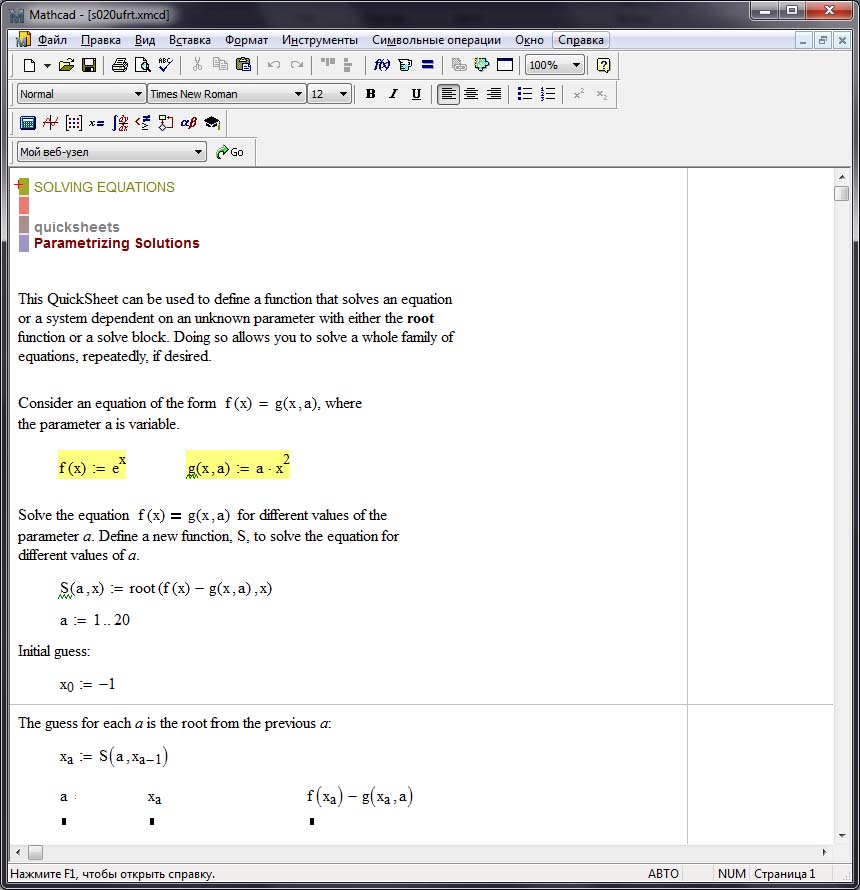
Task: Paste from clipboard with the paste icon
Action: (x=243, y=65)
